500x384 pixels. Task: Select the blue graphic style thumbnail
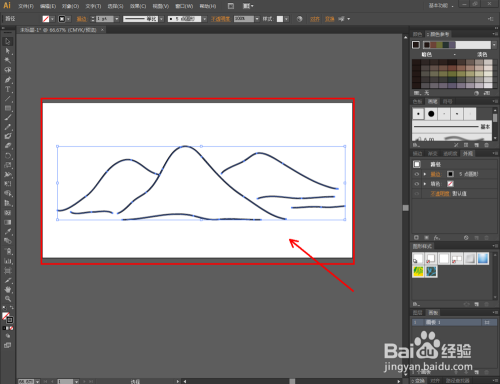point(483,258)
